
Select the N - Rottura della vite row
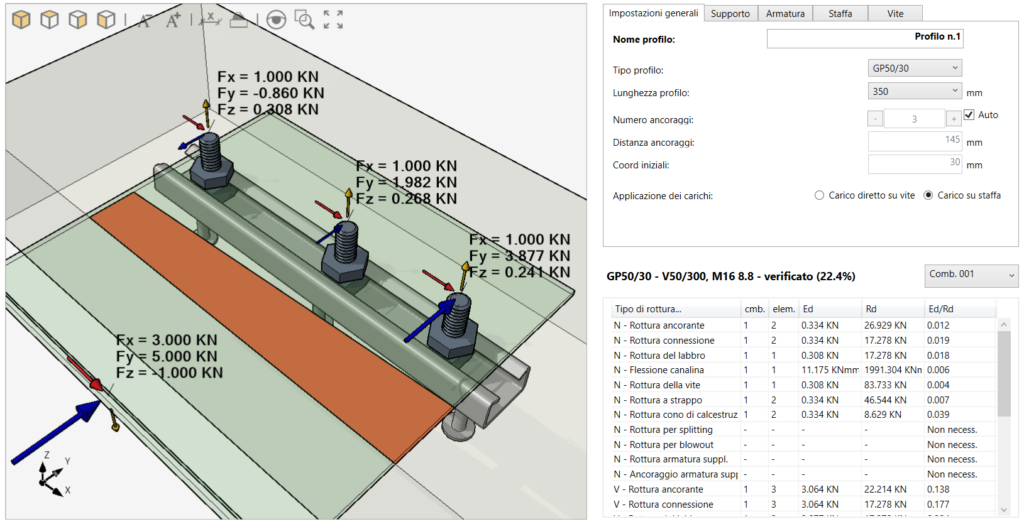[803, 385]
